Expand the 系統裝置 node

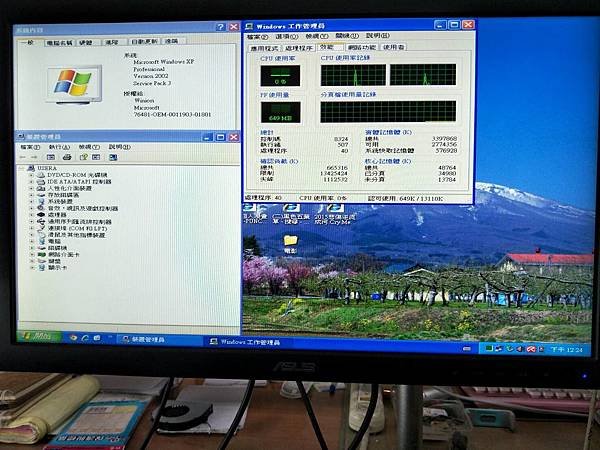point(32,201)
